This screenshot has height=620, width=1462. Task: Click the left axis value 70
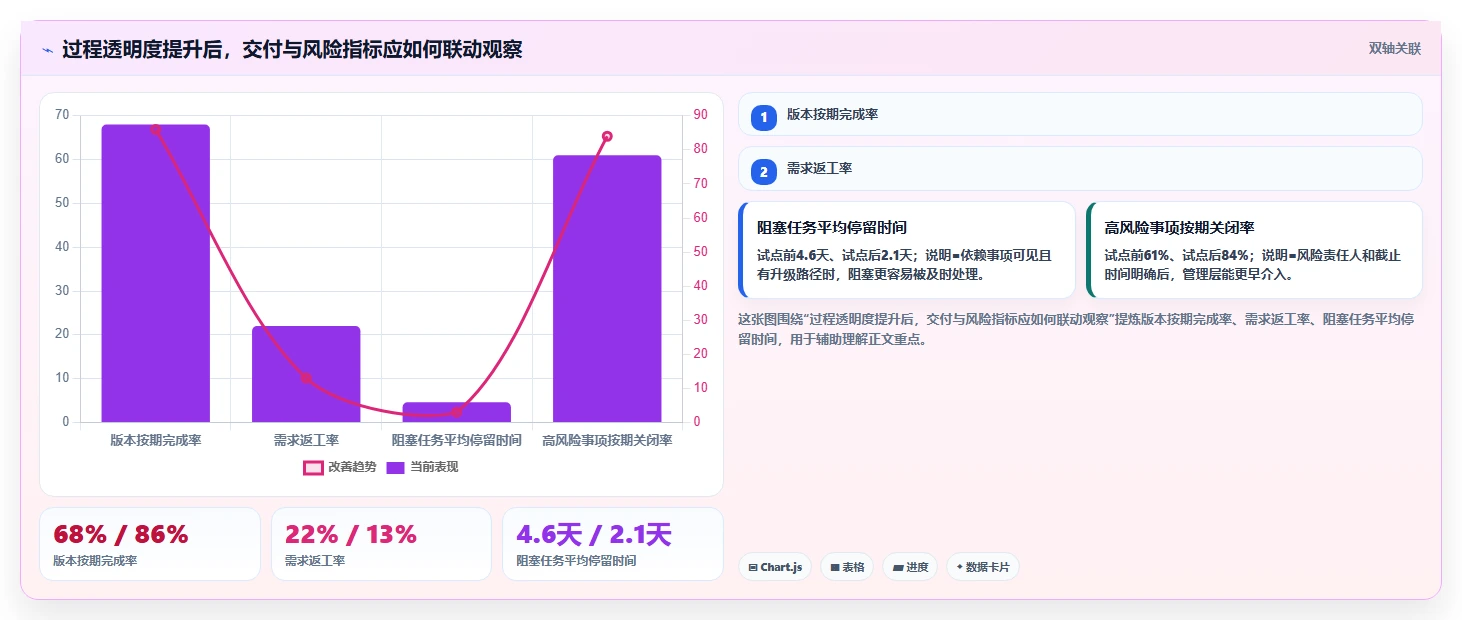coord(62,115)
